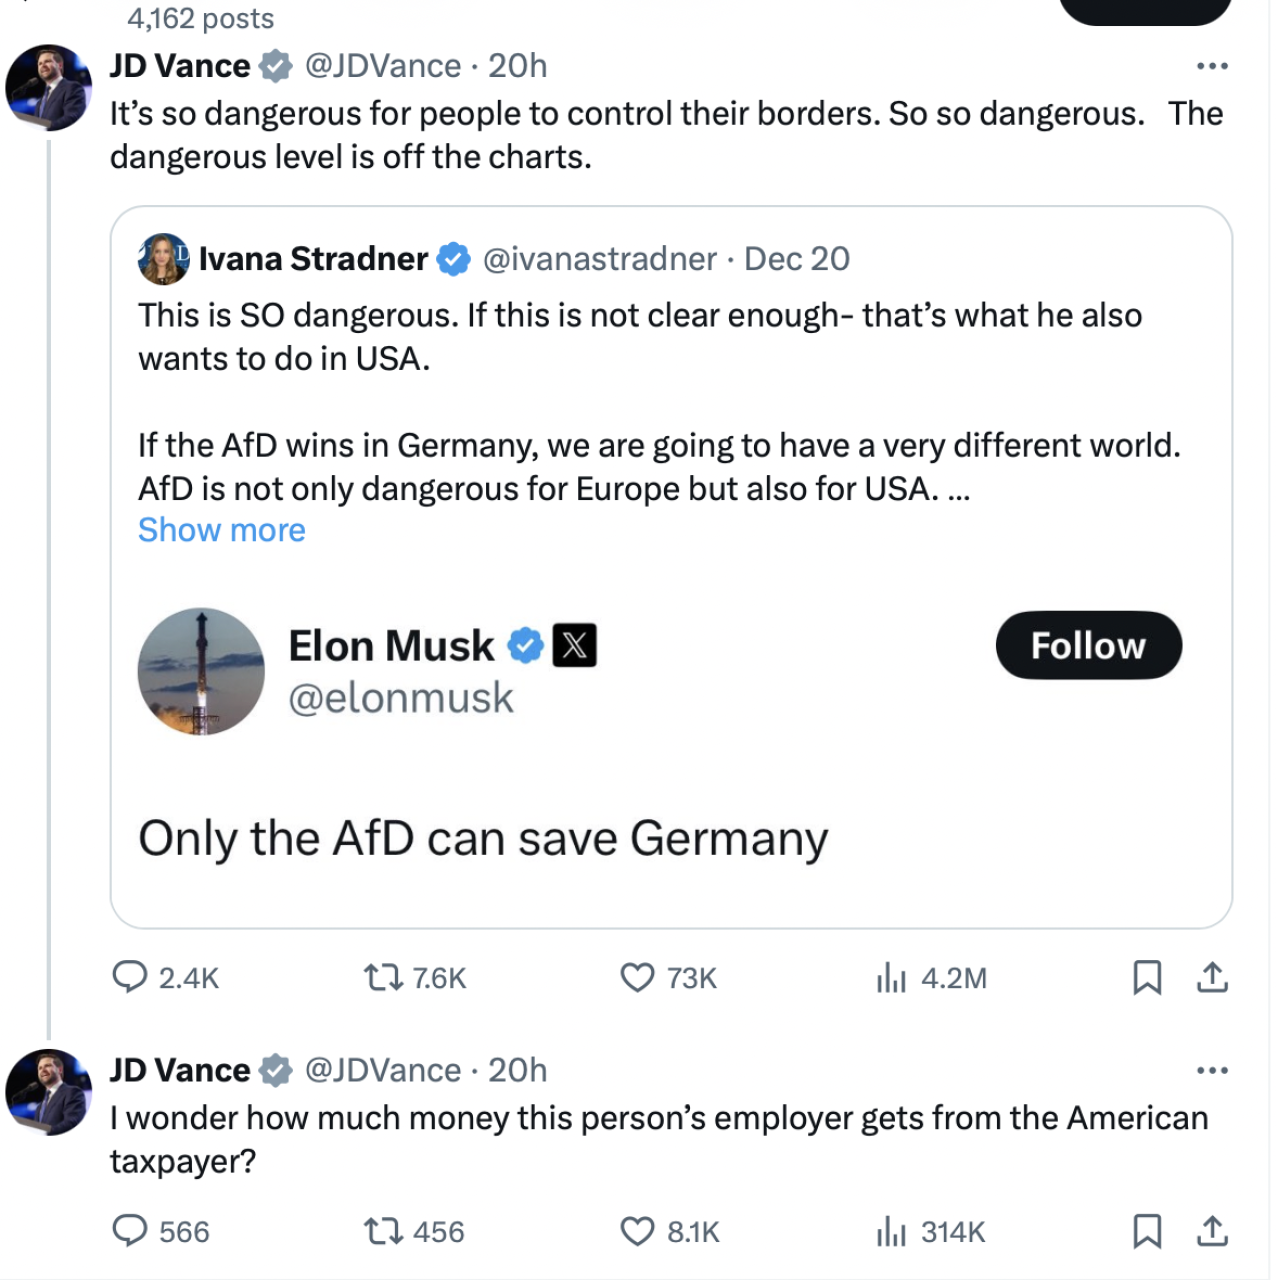The height and width of the screenshot is (1280, 1276).
Task: Repost the post with 456 reposts
Action: pyautogui.click(x=382, y=1231)
